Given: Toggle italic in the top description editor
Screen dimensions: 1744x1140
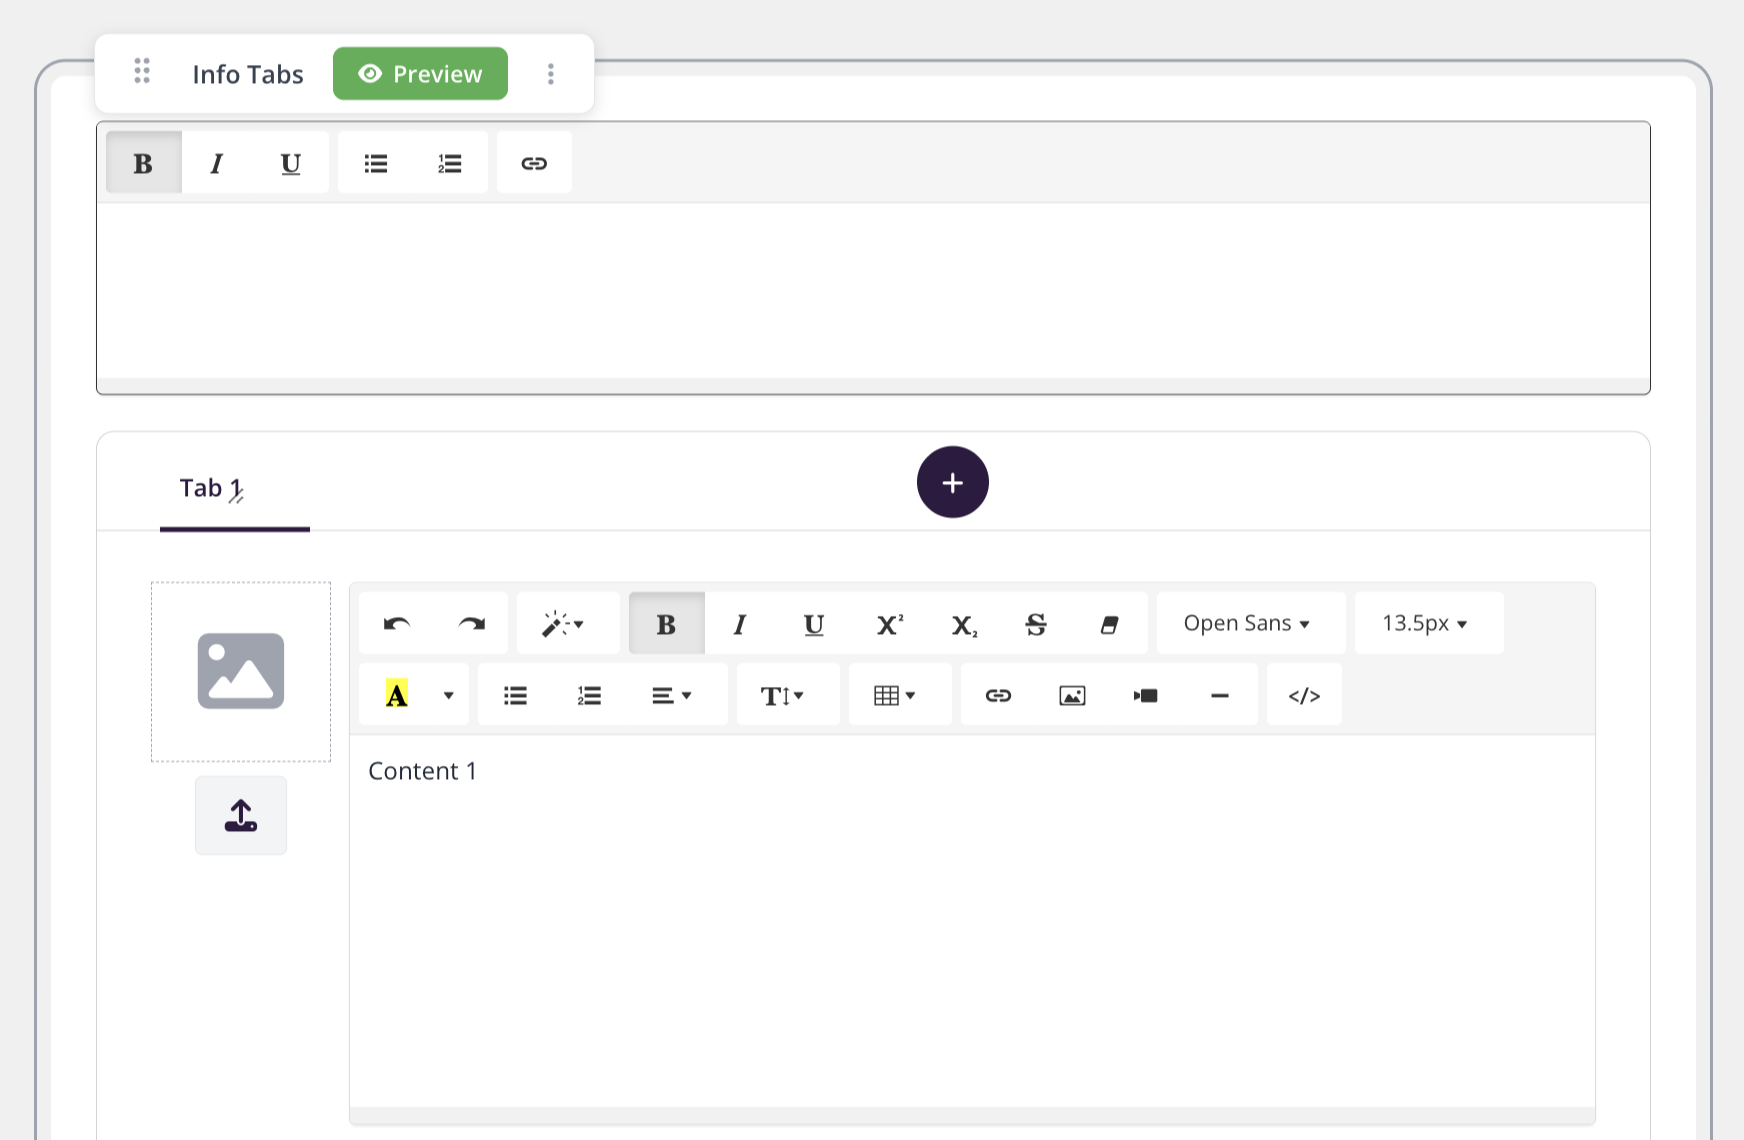Looking at the screenshot, I should [x=217, y=163].
